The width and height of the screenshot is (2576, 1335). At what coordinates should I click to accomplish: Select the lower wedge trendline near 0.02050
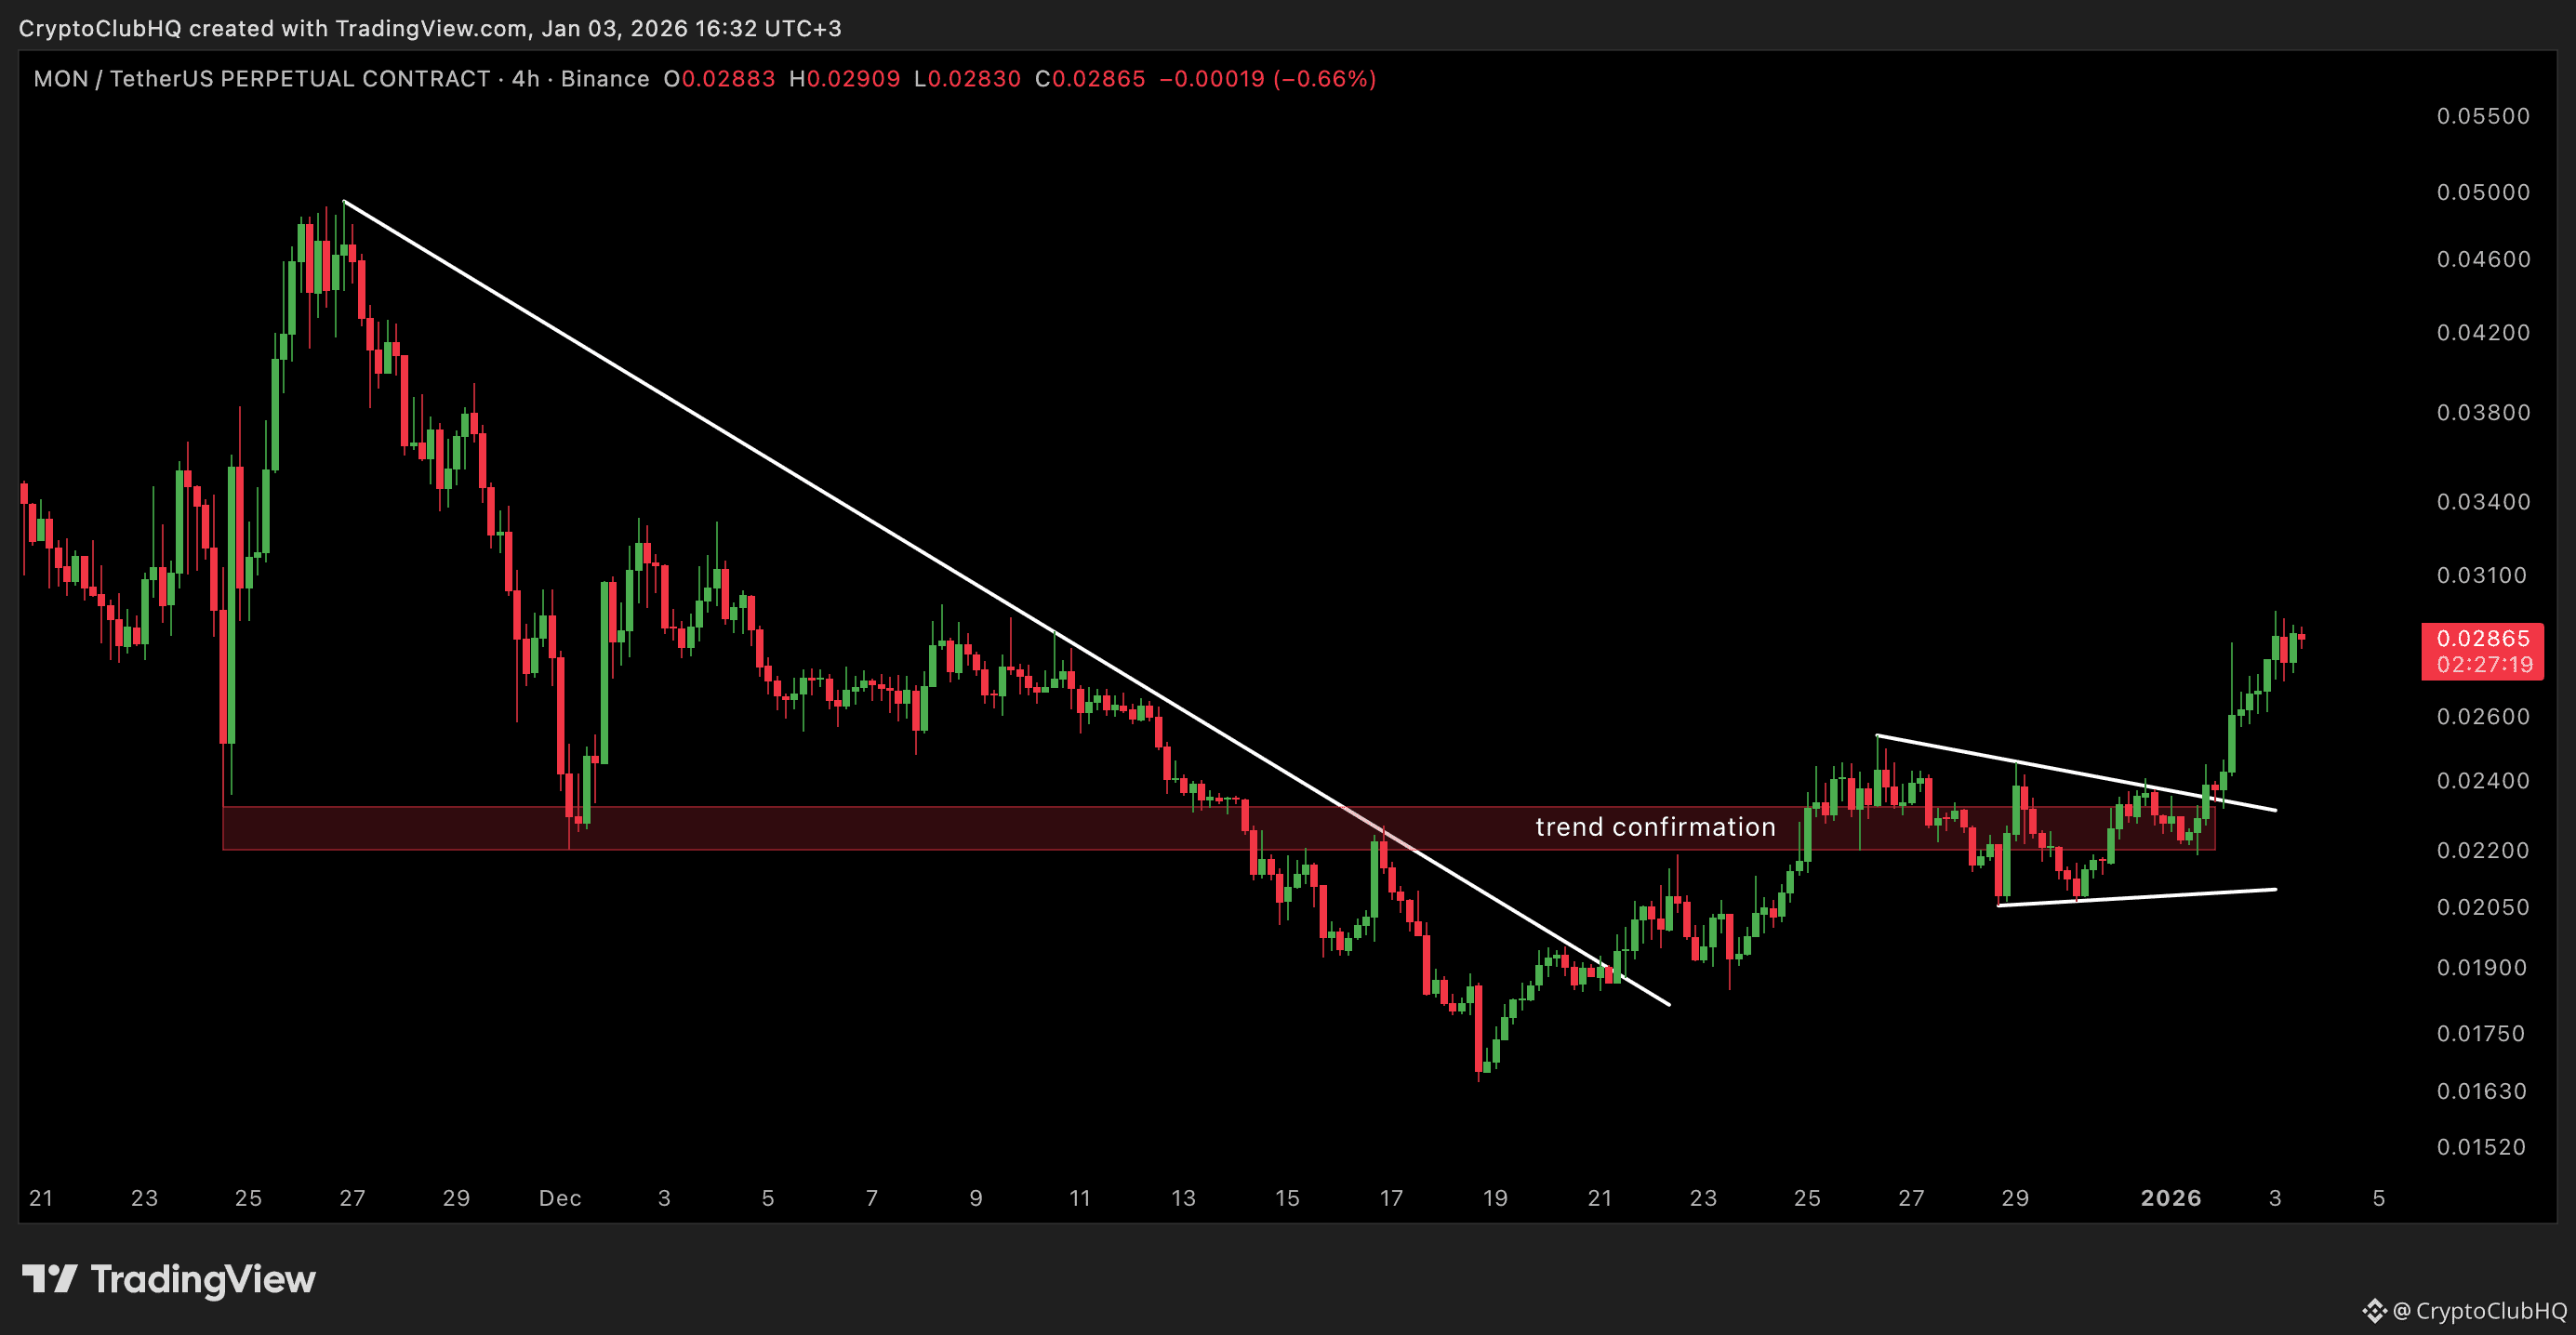(x=2137, y=897)
